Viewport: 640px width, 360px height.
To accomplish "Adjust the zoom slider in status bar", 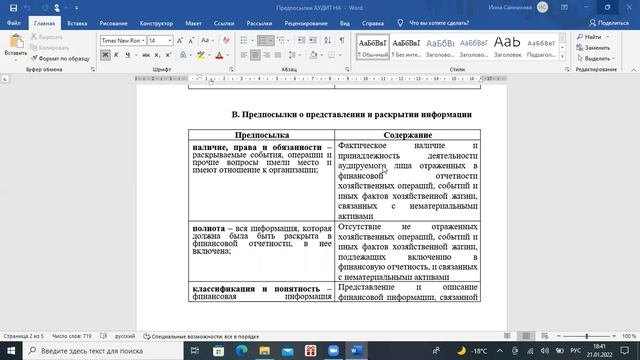I will pyautogui.click(x=587, y=336).
